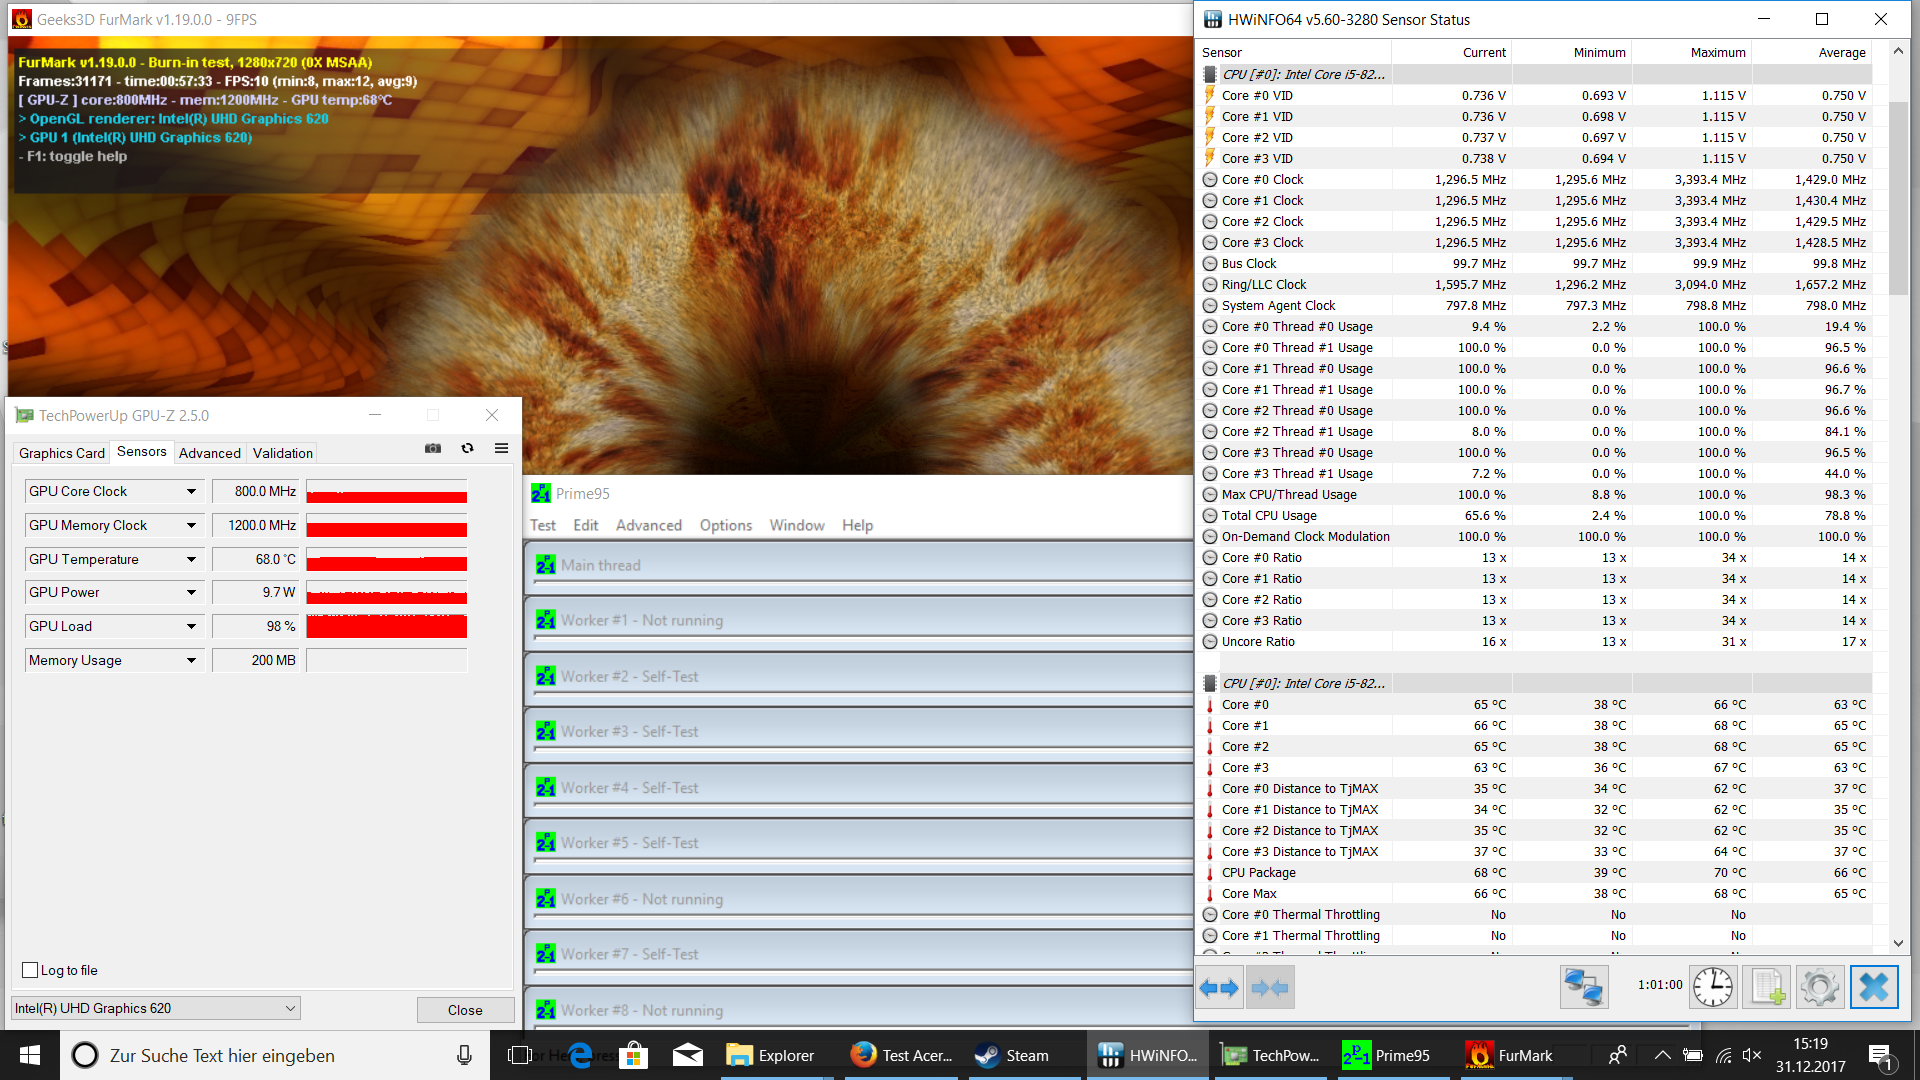Open Intel UHD Graphics 620 selector
The height and width of the screenshot is (1080, 1920).
pos(155,1008)
